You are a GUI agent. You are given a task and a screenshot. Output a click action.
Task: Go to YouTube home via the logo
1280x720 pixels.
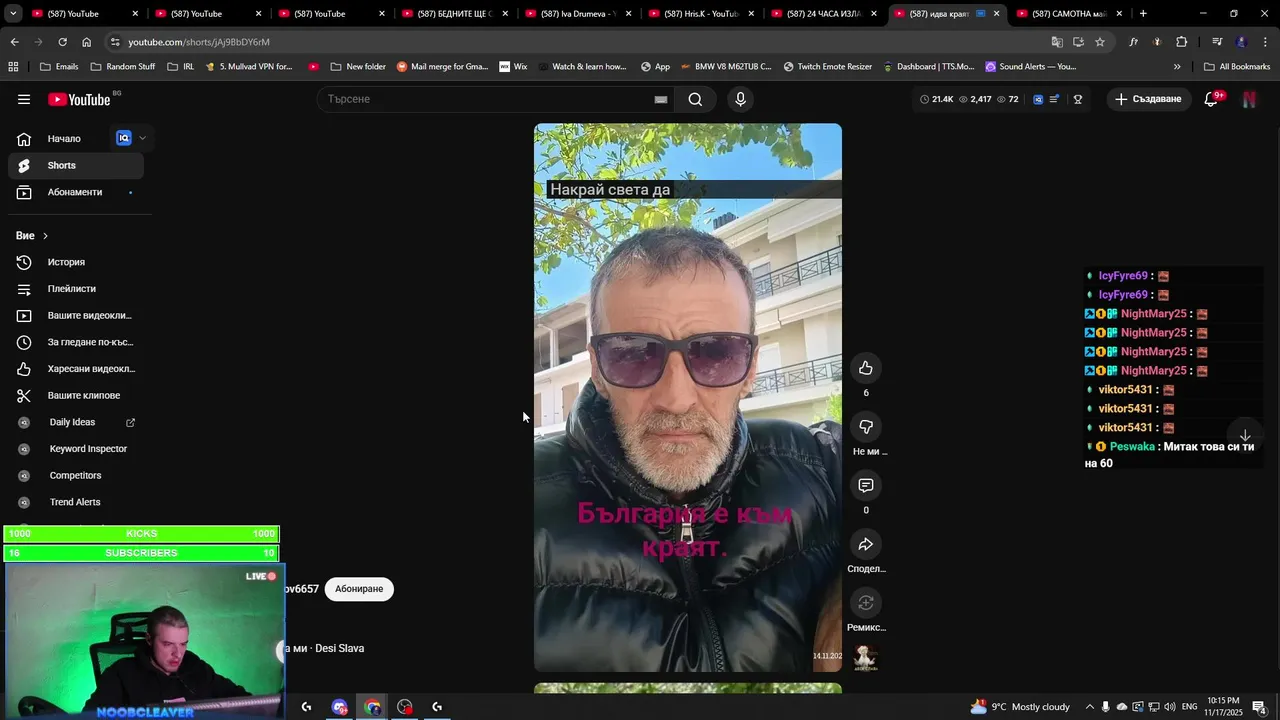(79, 99)
